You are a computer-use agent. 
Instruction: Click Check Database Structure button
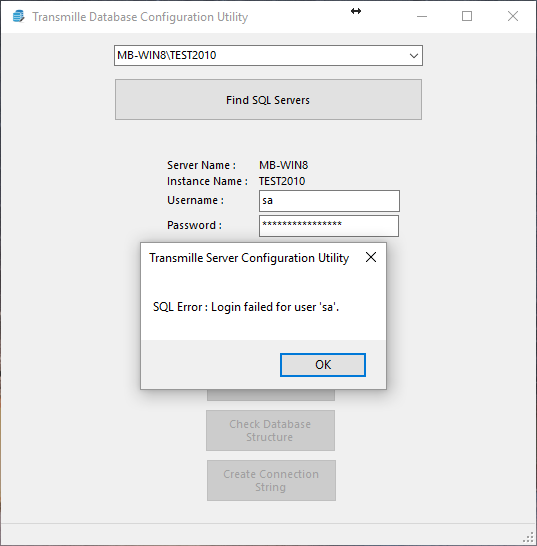coord(270,430)
